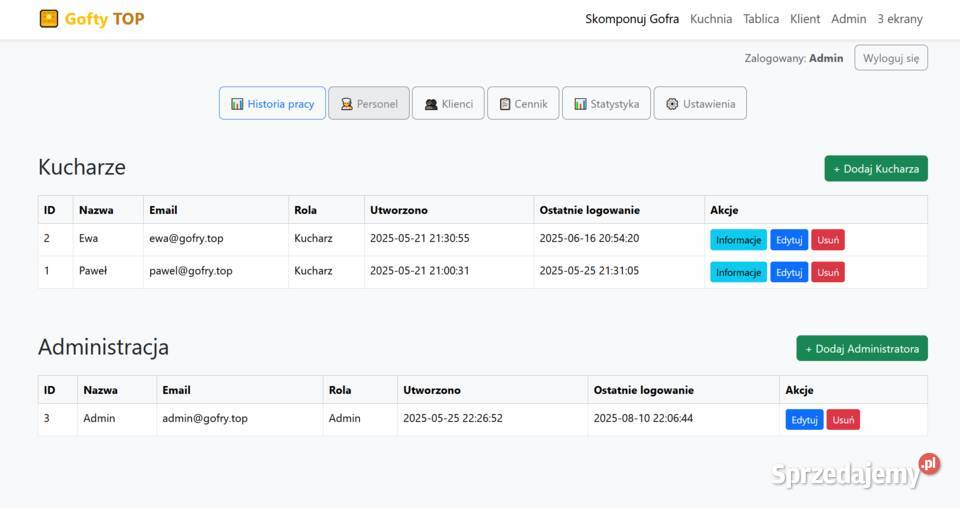
Task: Click the Admin role cell in Administracja table
Action: point(345,419)
